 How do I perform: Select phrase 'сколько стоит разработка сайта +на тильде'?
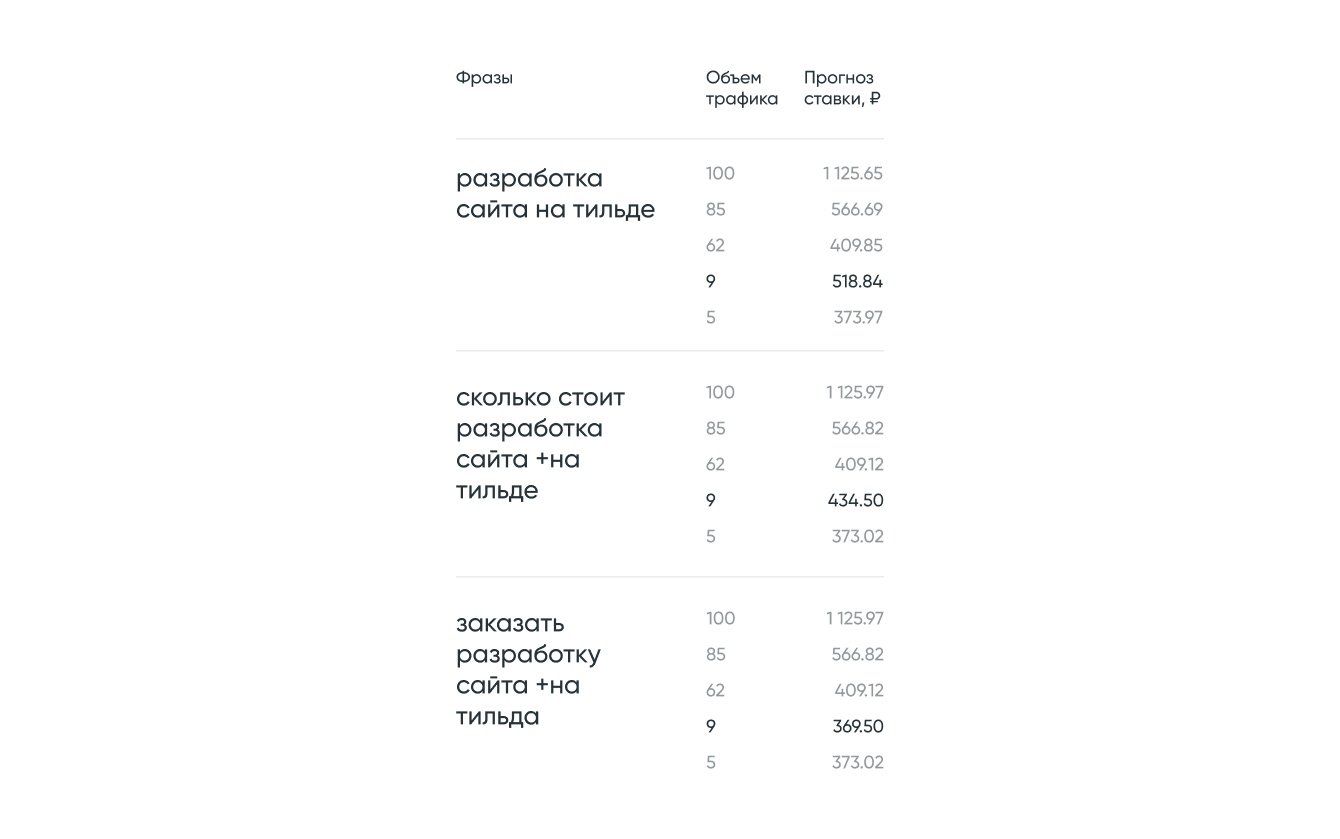click(540, 444)
